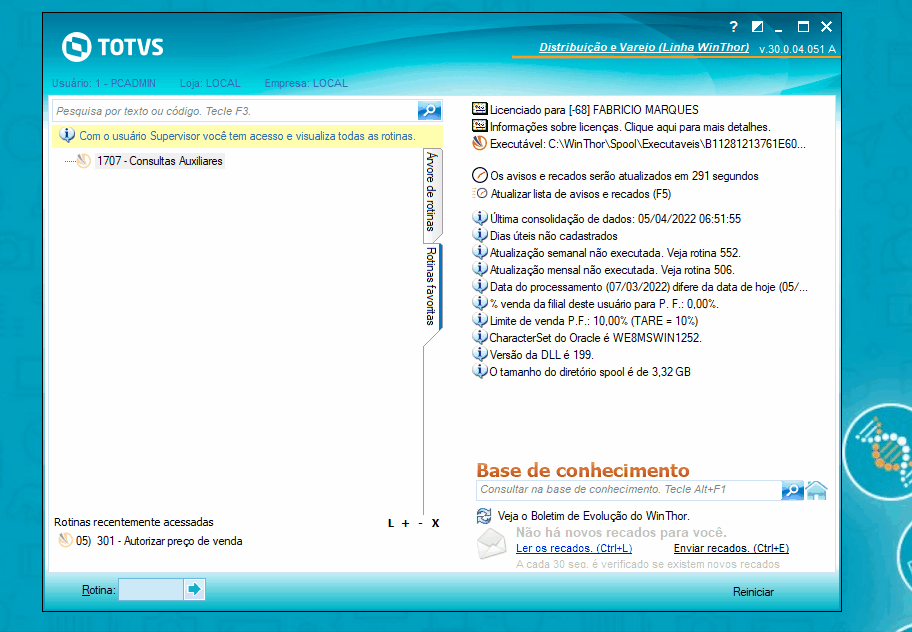
Task: Click the help question mark icon
Action: point(733,27)
